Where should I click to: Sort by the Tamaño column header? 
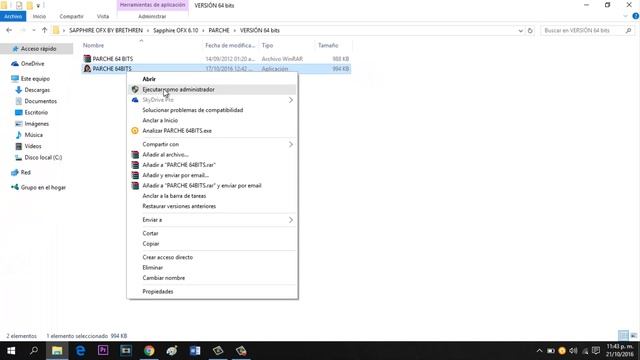click(x=328, y=45)
